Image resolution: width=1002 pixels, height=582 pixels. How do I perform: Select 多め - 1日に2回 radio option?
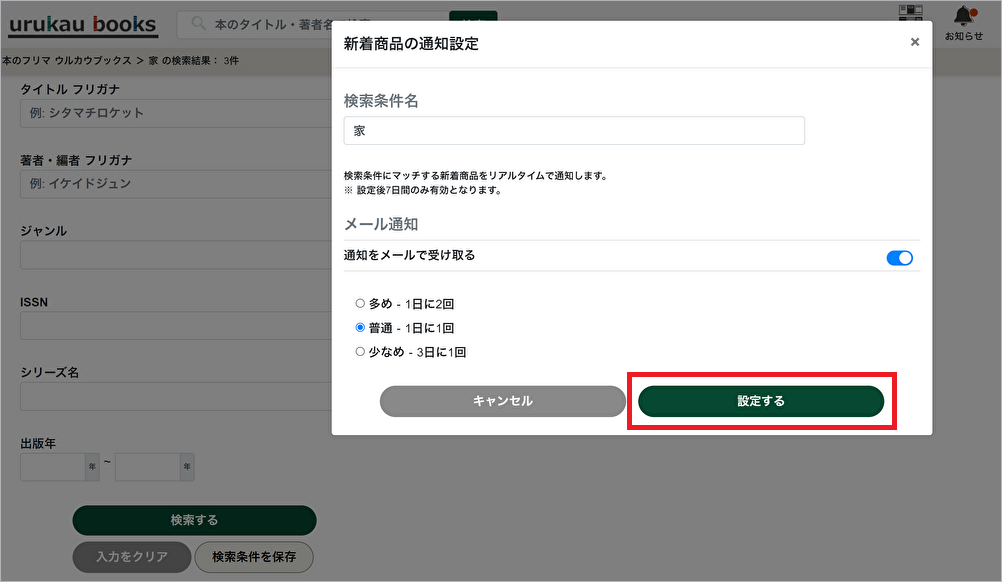[x=360, y=304]
